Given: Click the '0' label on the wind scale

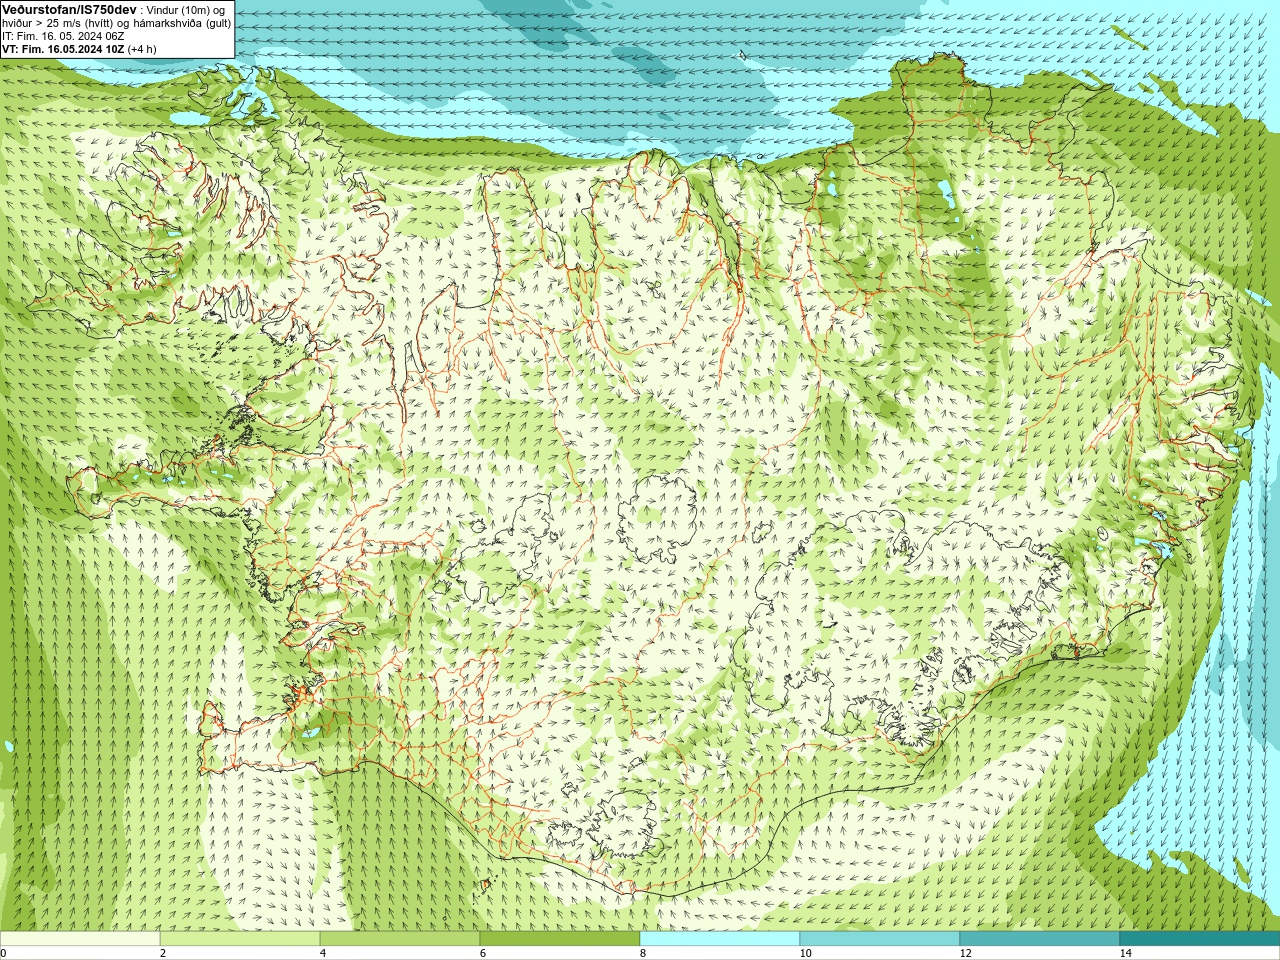Looking at the screenshot, I should pos(4,953).
